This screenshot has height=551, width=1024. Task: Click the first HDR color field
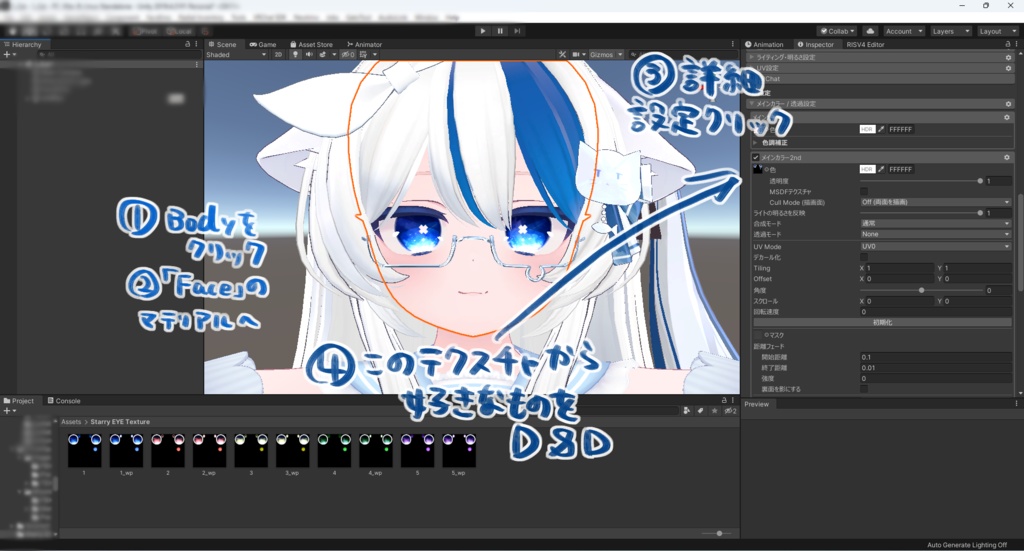pyautogui.click(x=867, y=129)
